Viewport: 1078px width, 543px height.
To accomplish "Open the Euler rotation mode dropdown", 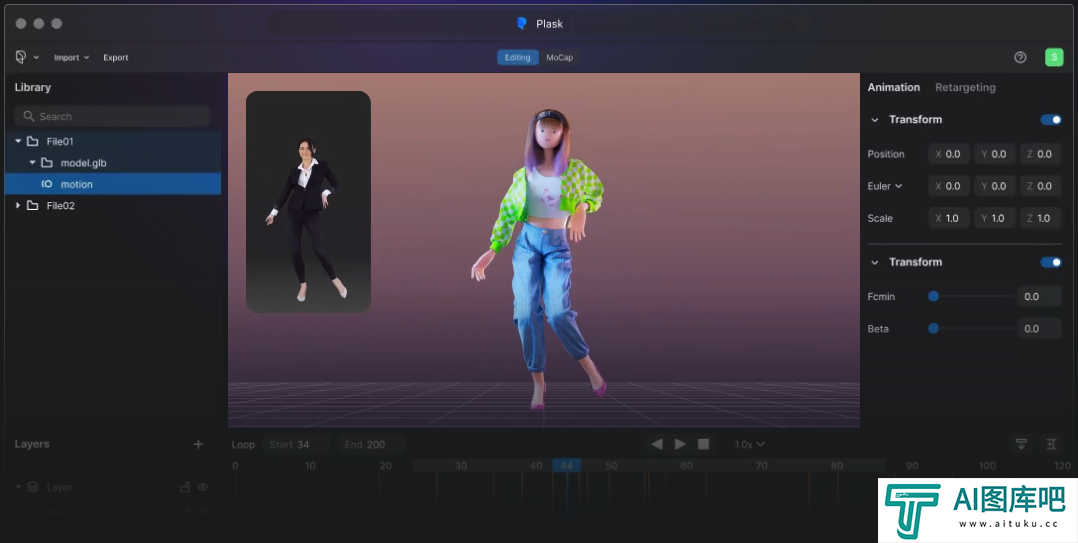I will click(x=885, y=186).
